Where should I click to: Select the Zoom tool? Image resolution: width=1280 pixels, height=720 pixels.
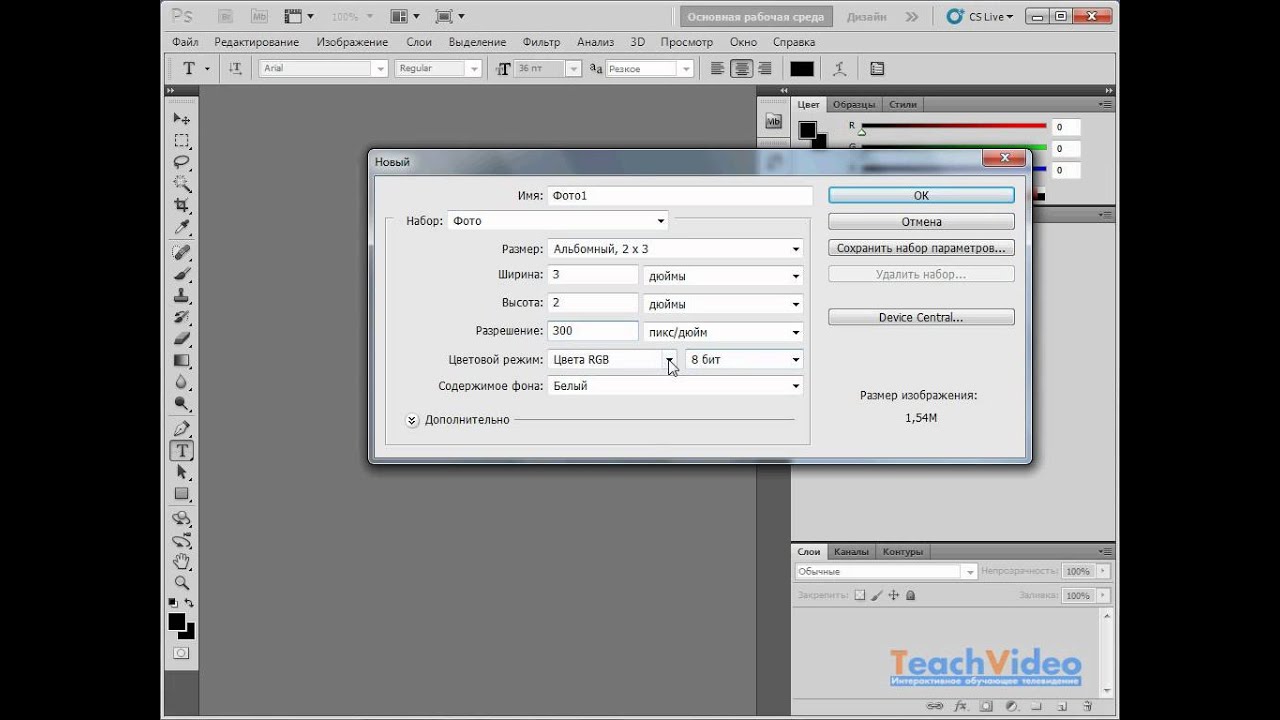pos(181,582)
